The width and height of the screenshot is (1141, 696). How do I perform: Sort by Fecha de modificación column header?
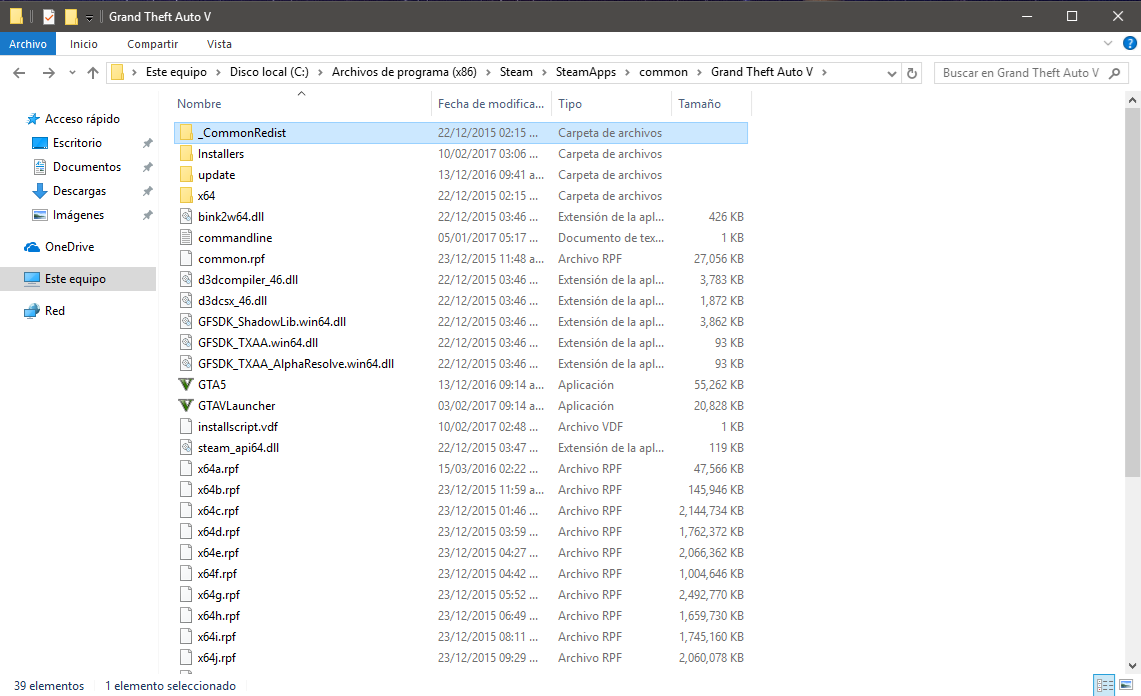pos(491,103)
